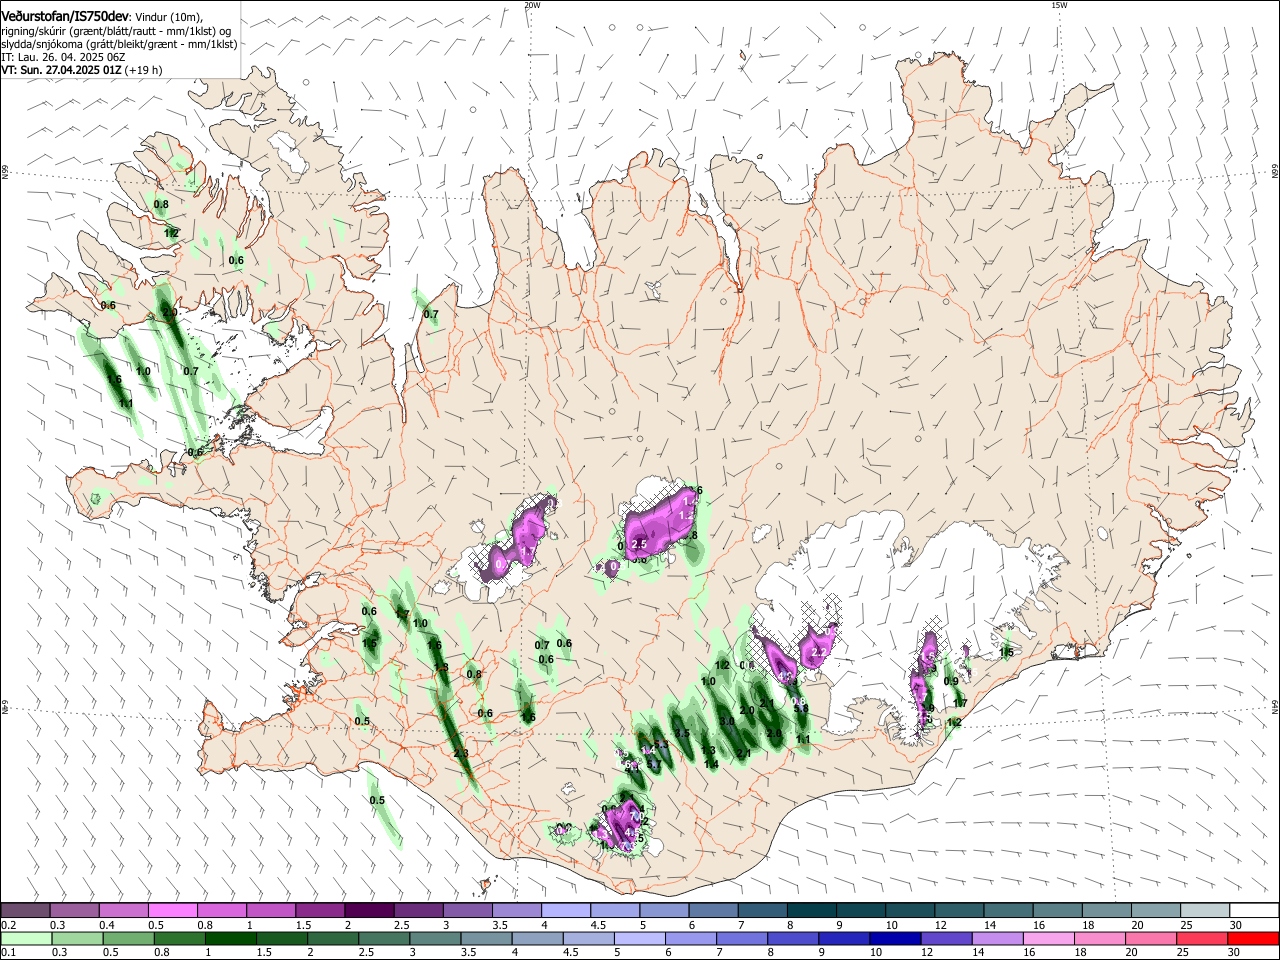Select the bright pink 0.5–0.8 snow legend swatch
Viewport: 1280px width, 960px height.
172,911
